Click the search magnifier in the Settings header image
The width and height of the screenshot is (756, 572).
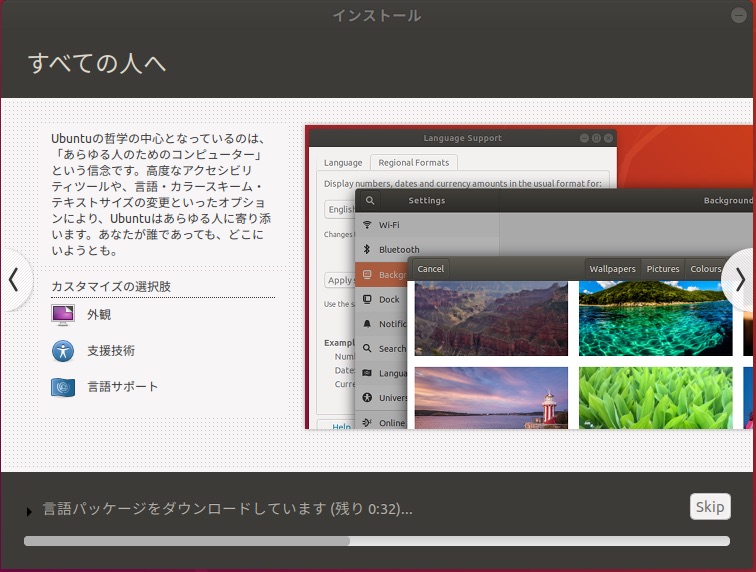click(x=370, y=200)
